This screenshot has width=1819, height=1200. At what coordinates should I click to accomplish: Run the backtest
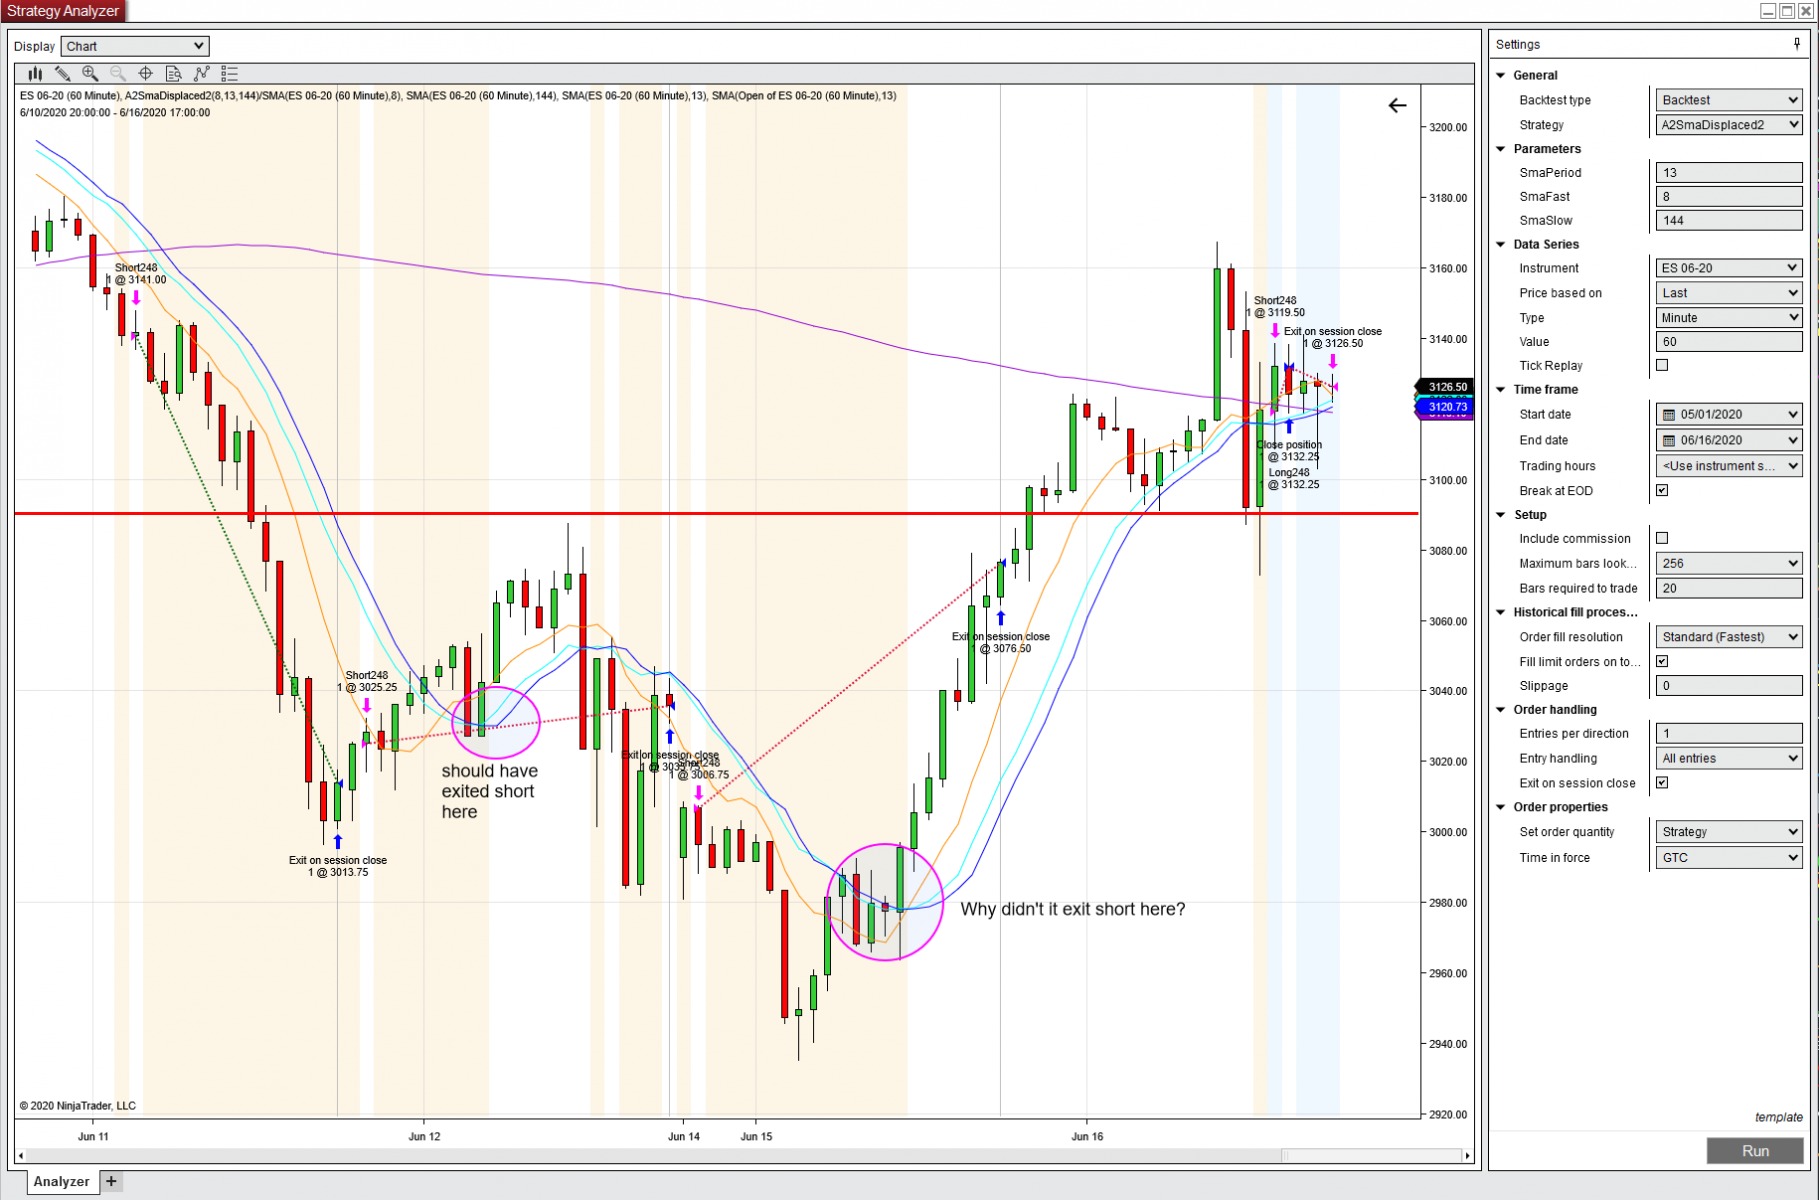click(x=1755, y=1151)
